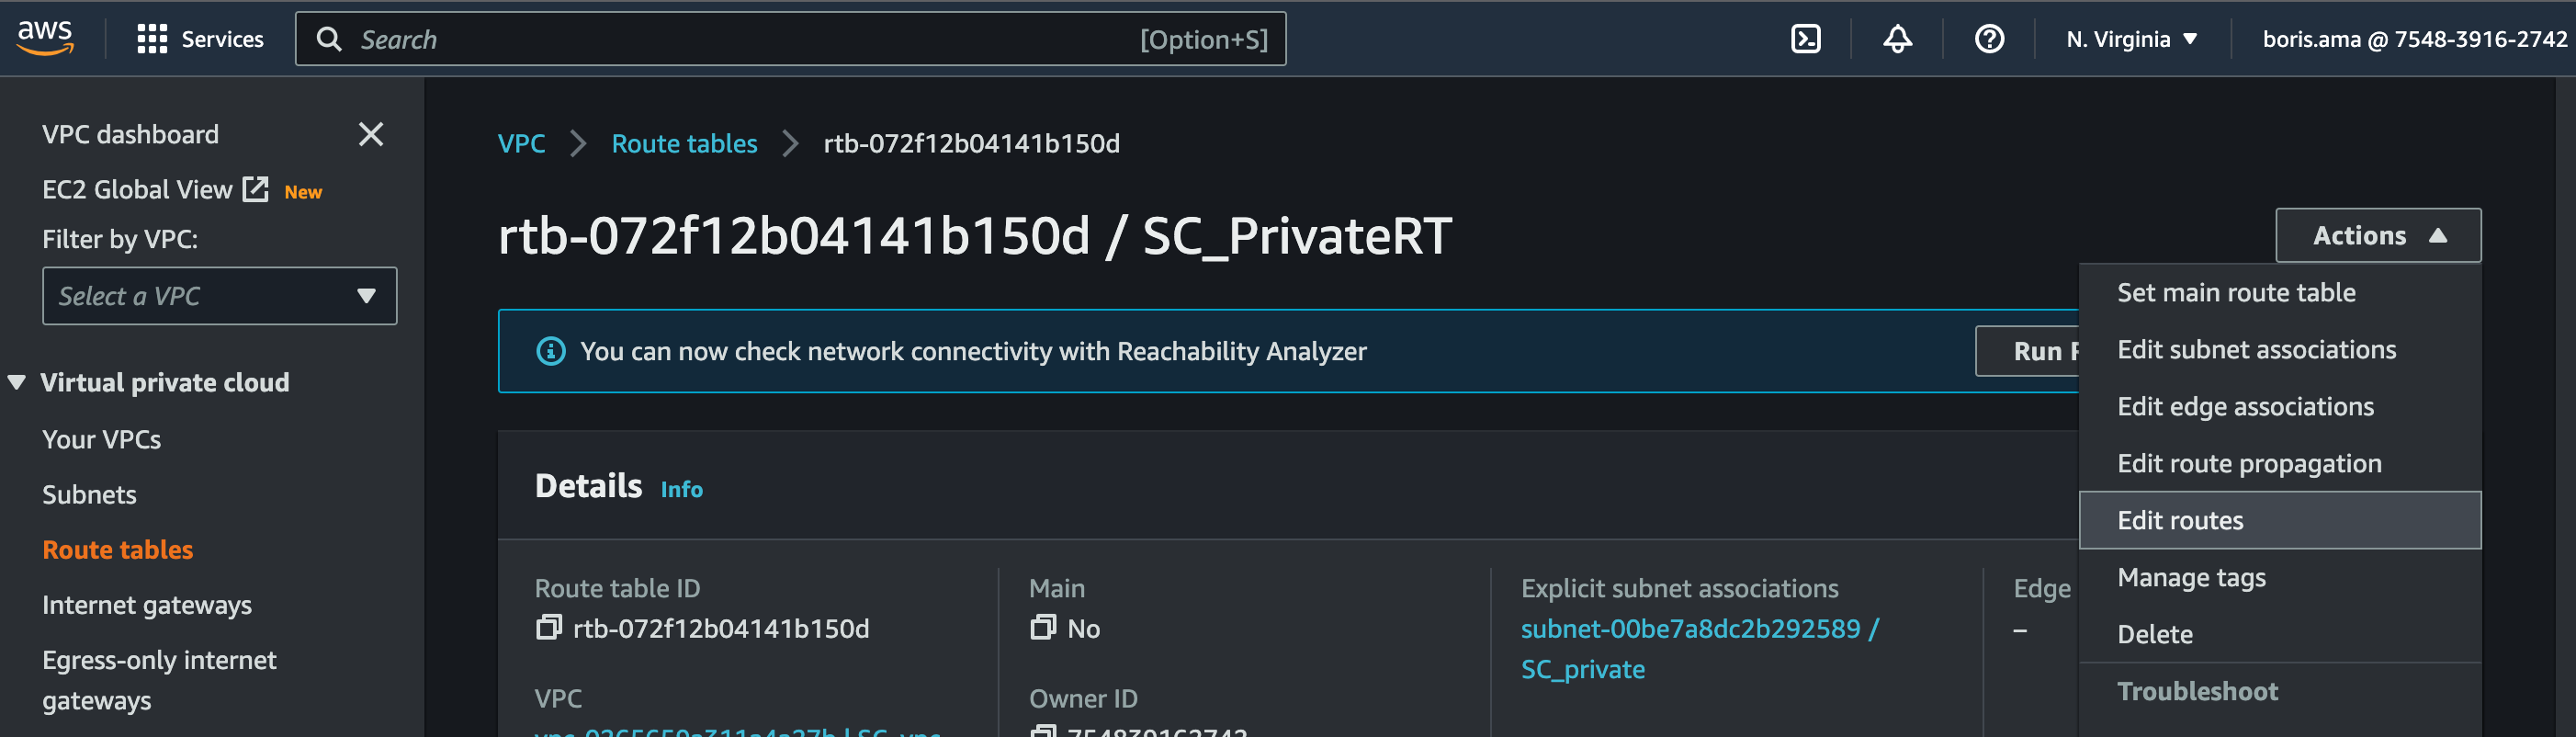Click the Details Info link
The width and height of the screenshot is (2576, 737).
(681, 489)
